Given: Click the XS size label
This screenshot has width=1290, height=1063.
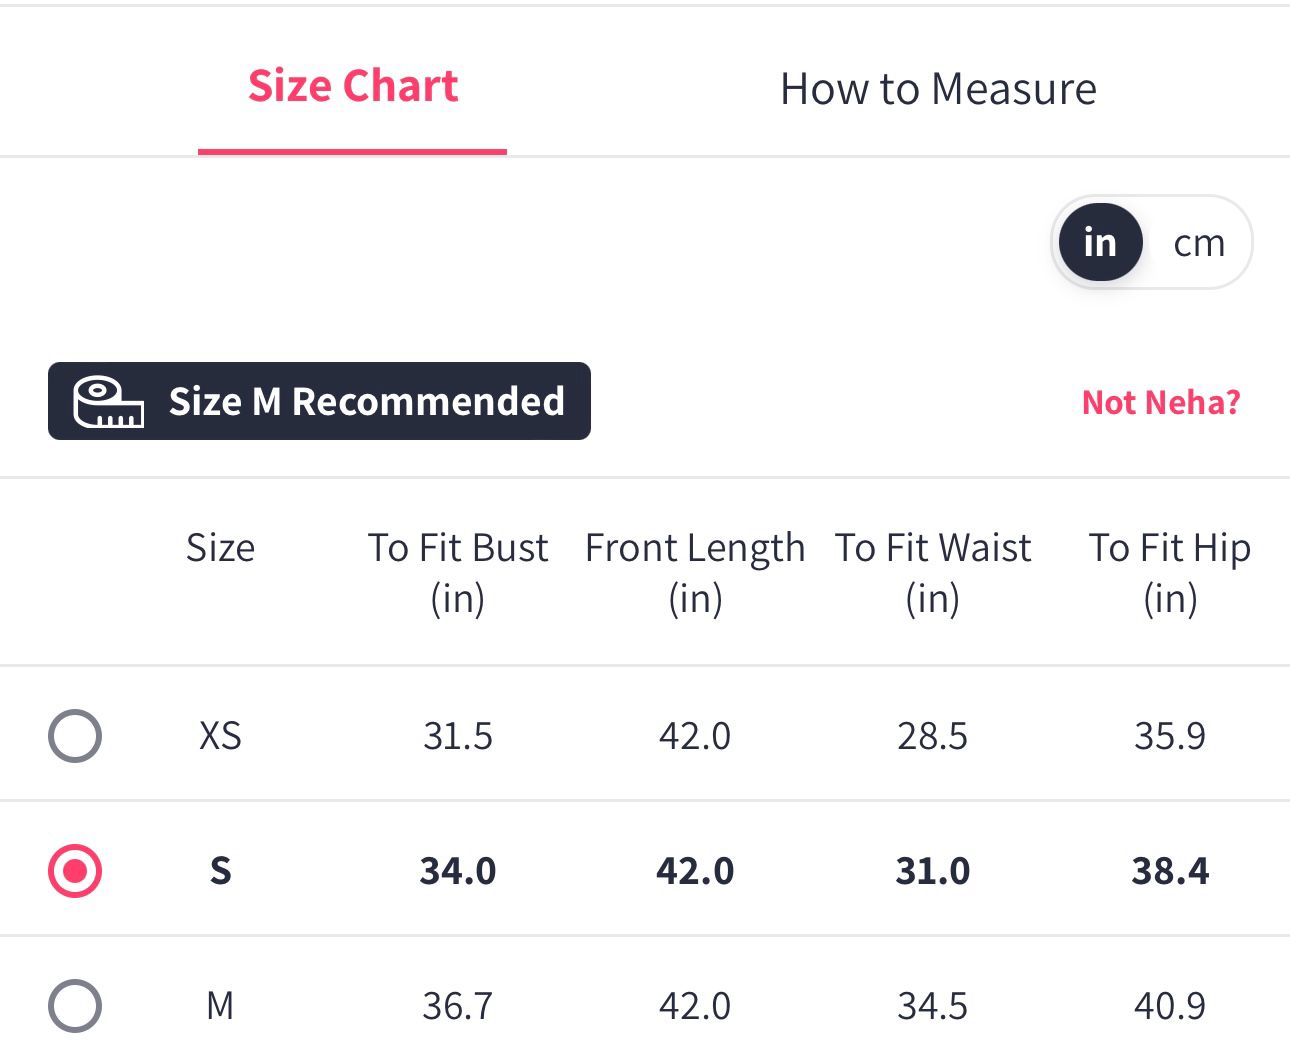Looking at the screenshot, I should pyautogui.click(x=220, y=736).
